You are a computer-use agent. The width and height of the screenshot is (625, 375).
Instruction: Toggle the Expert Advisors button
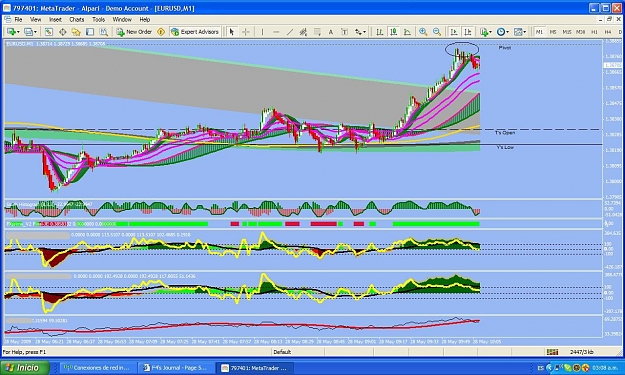(195, 32)
